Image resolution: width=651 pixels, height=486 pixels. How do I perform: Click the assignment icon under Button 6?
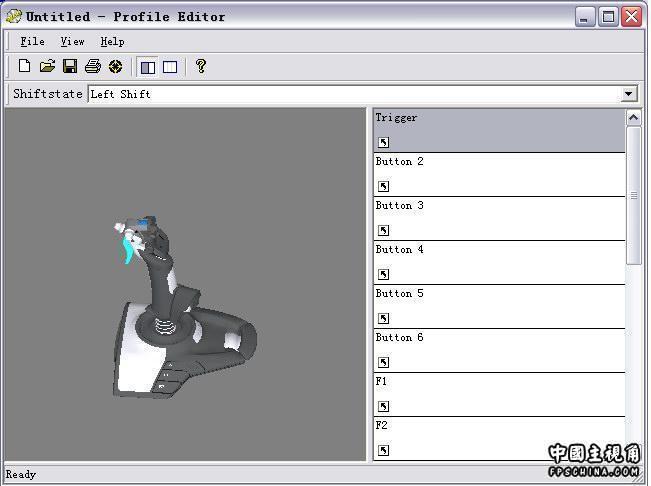(x=383, y=362)
